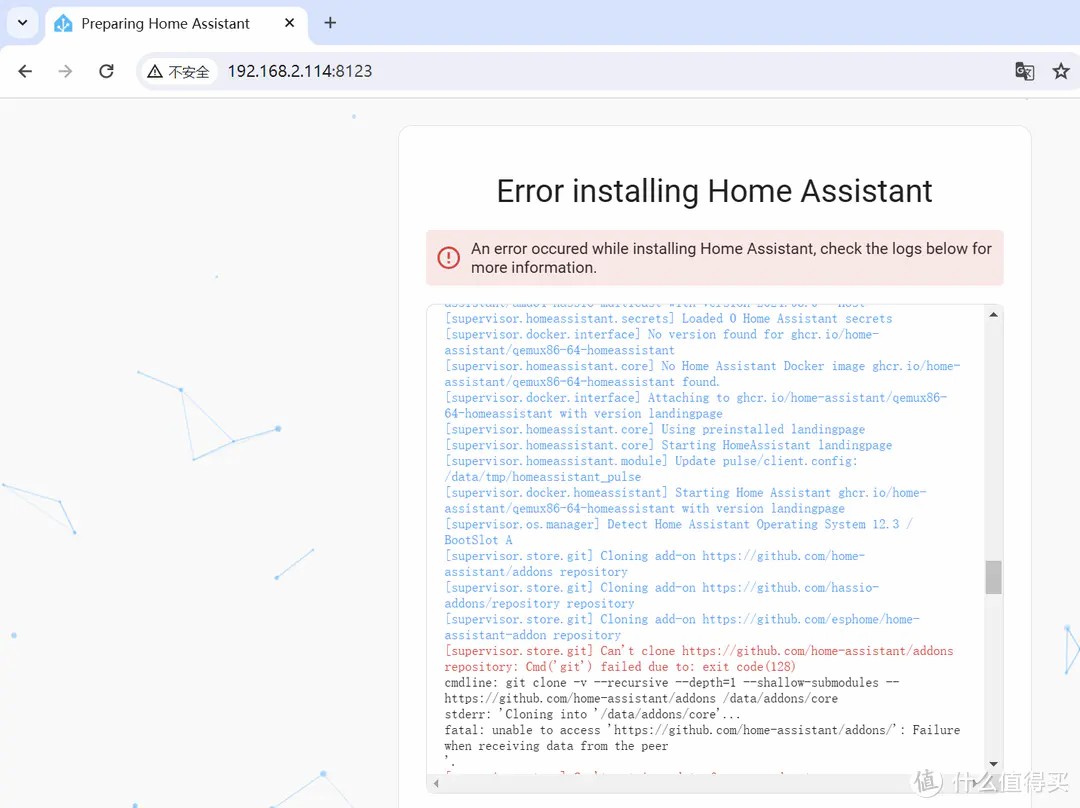Click the red error alert icon
This screenshot has width=1080, height=808.
coord(449,258)
